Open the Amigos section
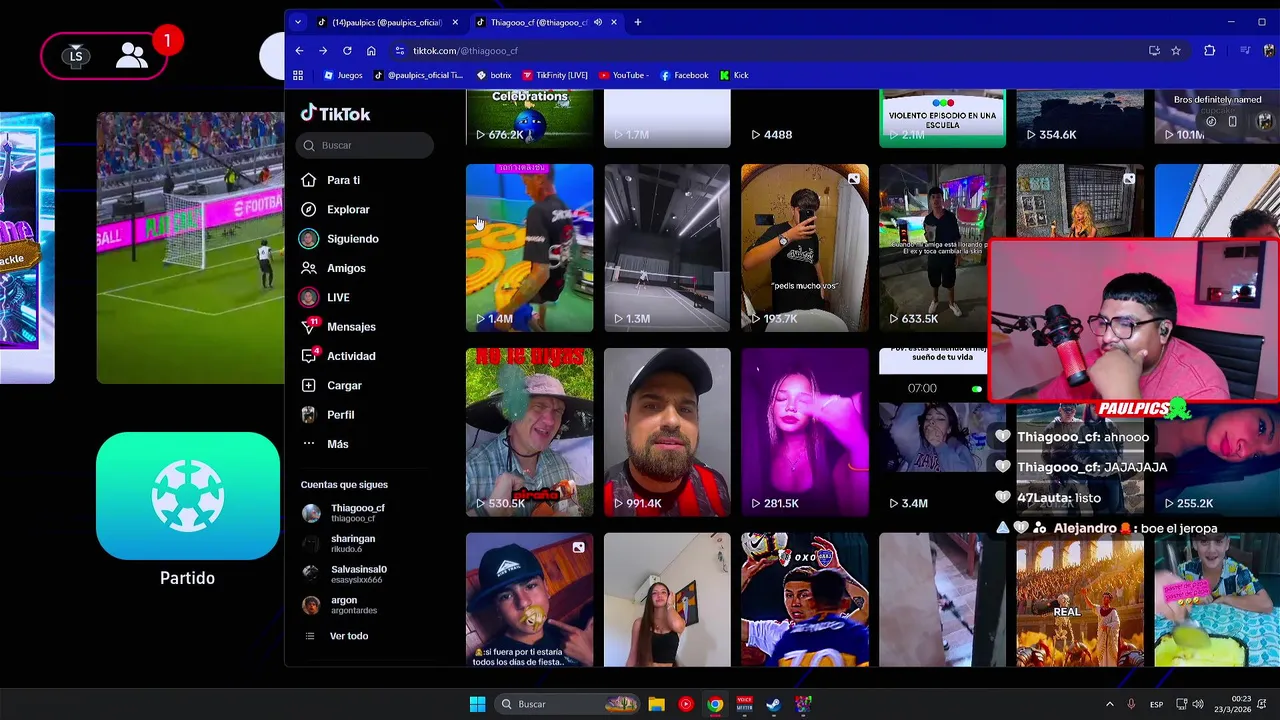Viewport: 1280px width, 720px height. [346, 268]
